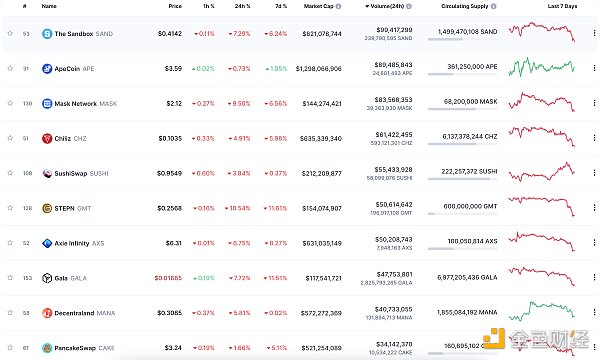Open three-dot menu for Mask Network row

(x=594, y=103)
